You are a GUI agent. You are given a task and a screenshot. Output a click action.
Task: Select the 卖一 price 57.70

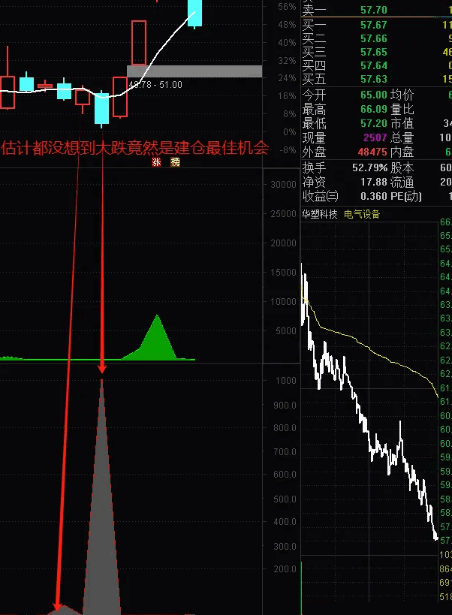[374, 10]
